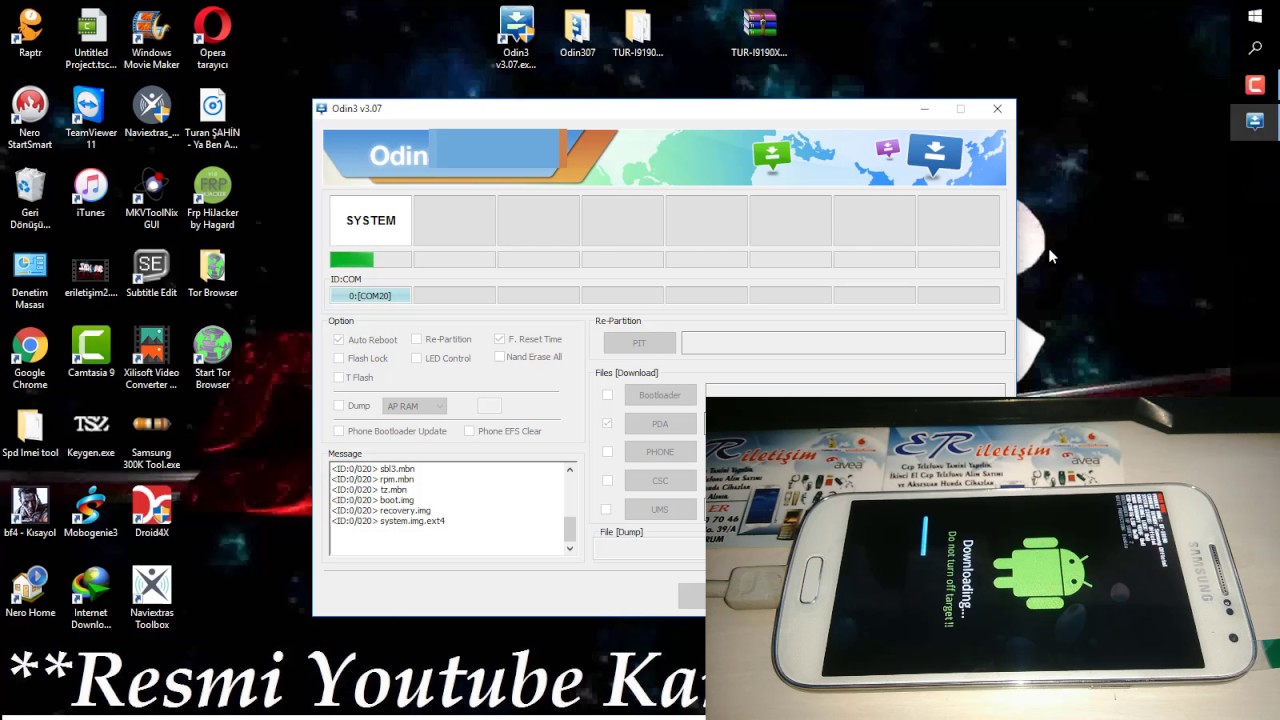
Task: Click the PIT file path field
Action: [x=843, y=343]
